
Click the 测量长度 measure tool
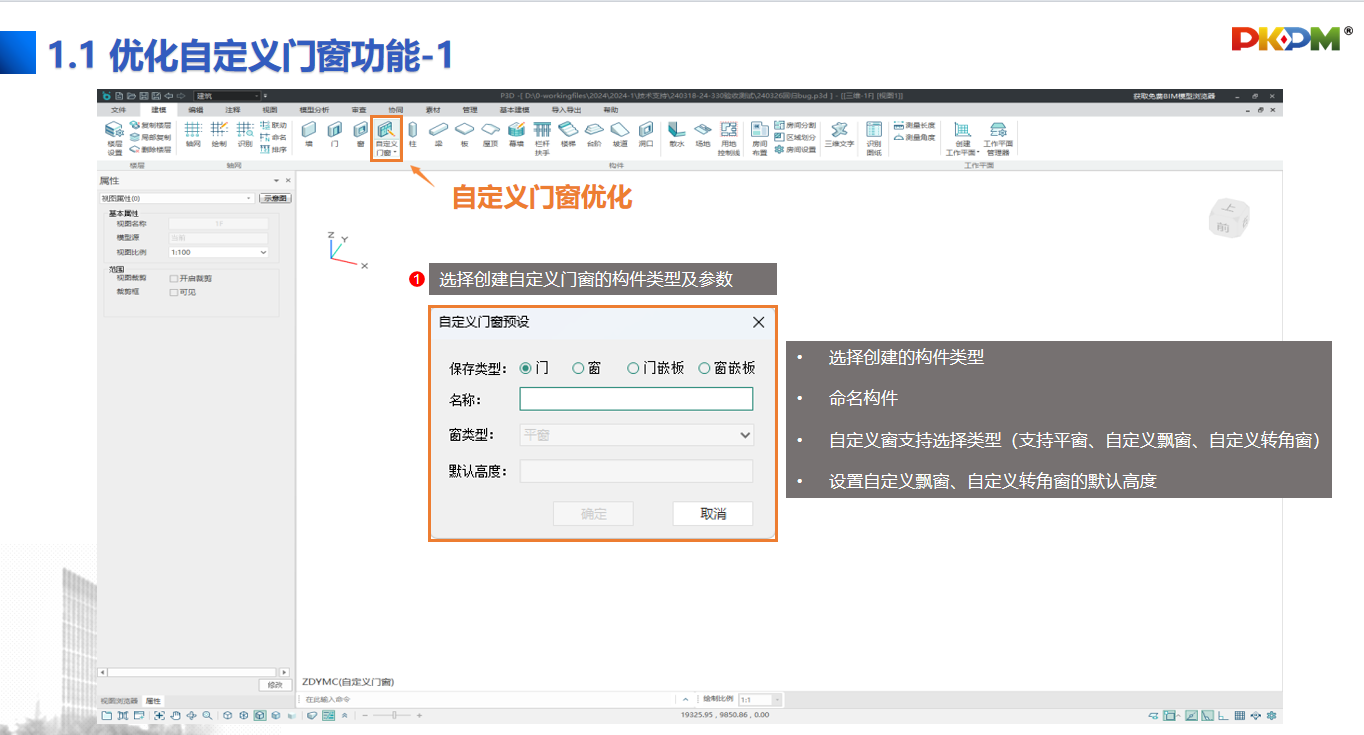point(914,125)
